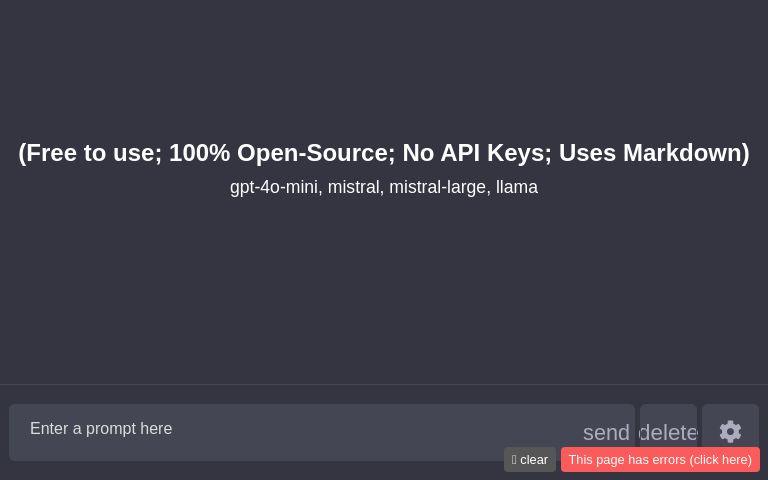Click the "llama" model name
Viewport: 768px width, 480px height.
(517, 187)
